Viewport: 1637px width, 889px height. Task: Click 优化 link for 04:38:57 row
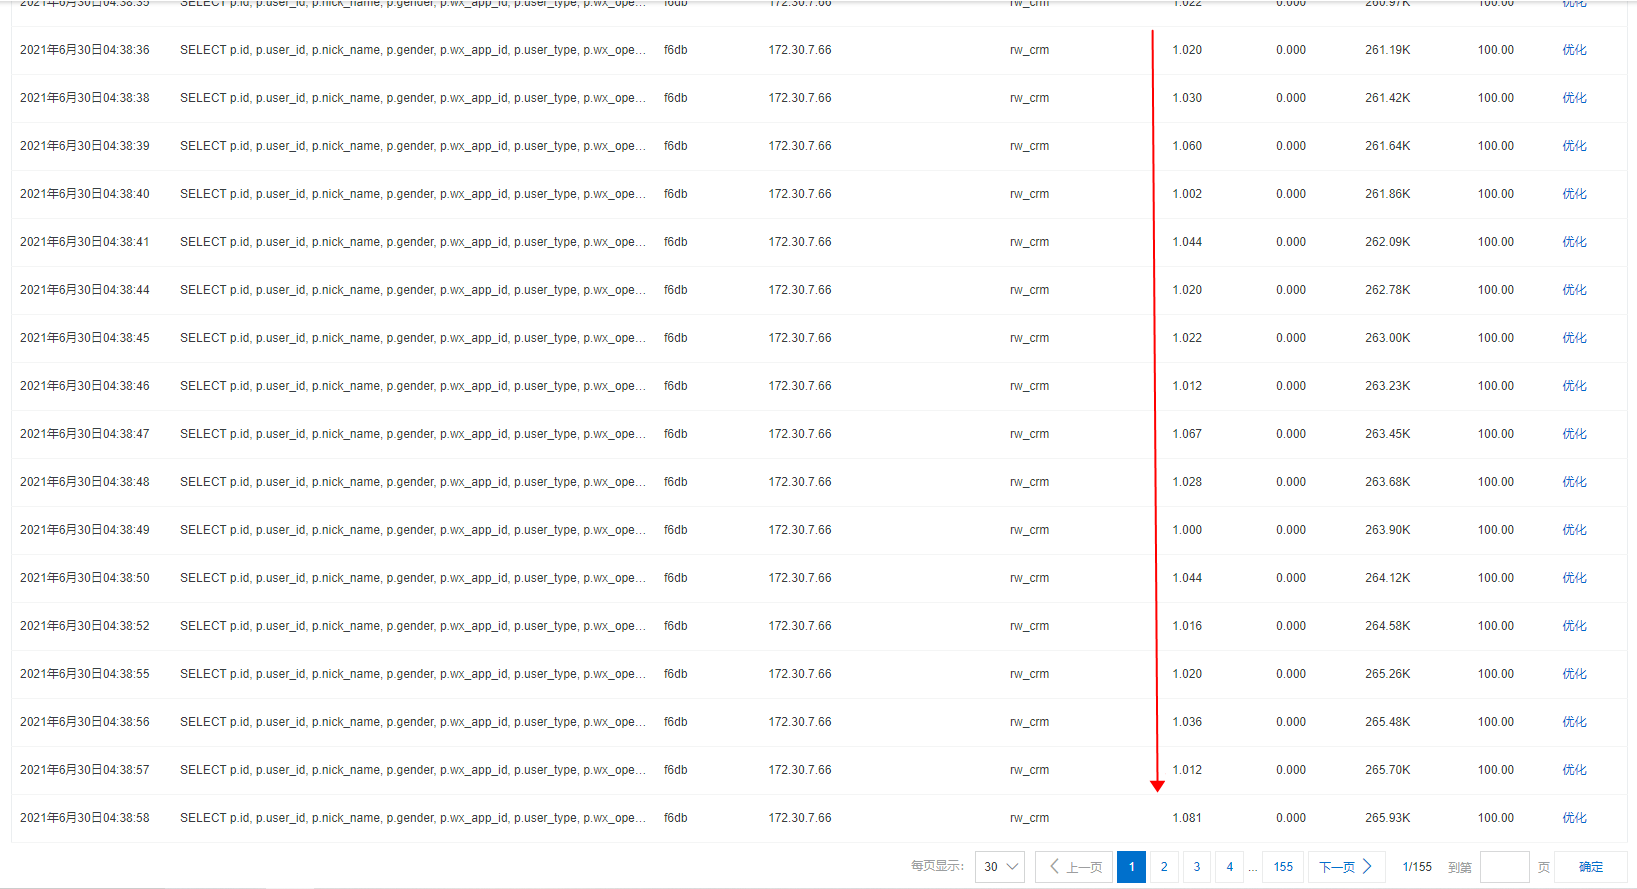click(x=1574, y=770)
